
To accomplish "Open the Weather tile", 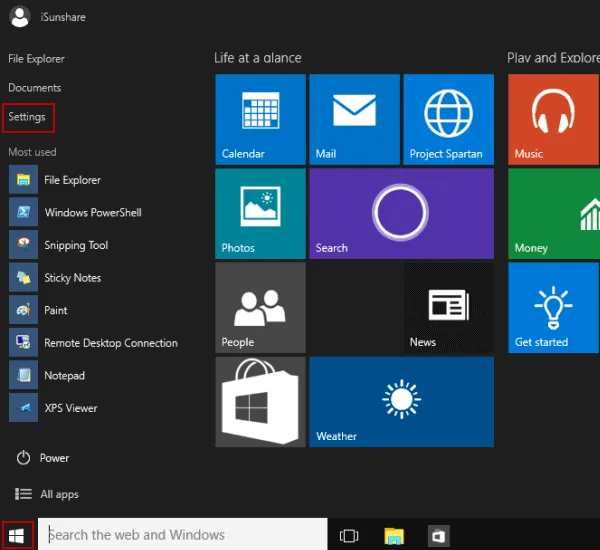I will [x=401, y=402].
